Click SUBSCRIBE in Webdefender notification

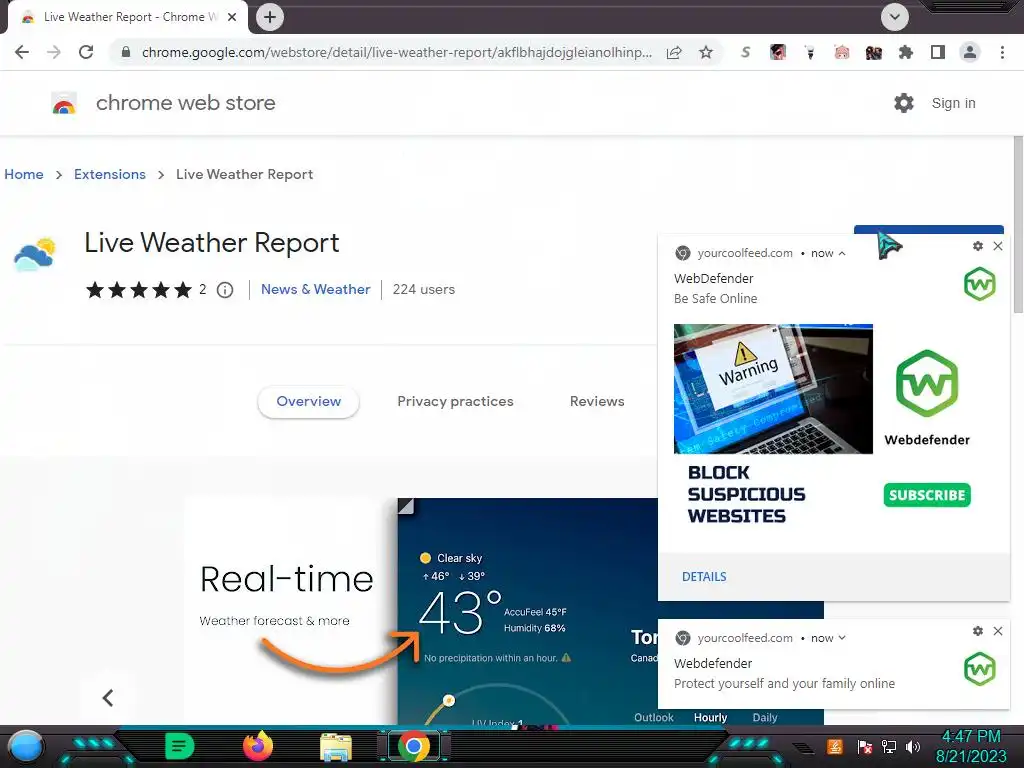pos(927,495)
